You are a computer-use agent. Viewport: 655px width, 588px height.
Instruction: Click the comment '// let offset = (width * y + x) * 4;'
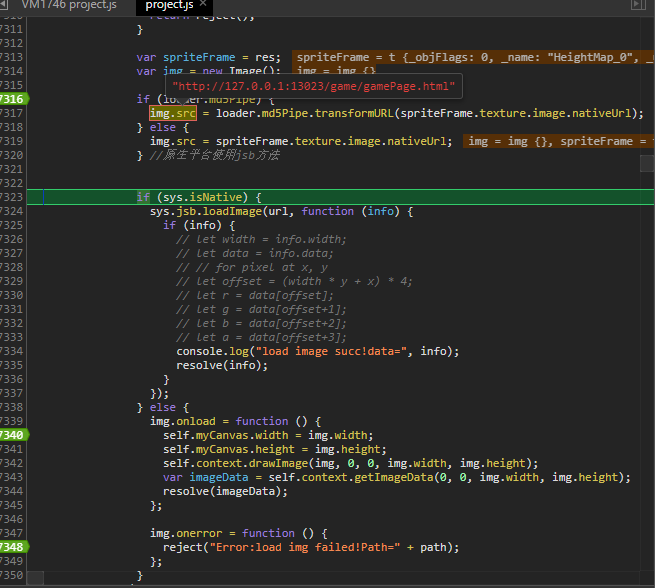pyautogui.click(x=294, y=281)
